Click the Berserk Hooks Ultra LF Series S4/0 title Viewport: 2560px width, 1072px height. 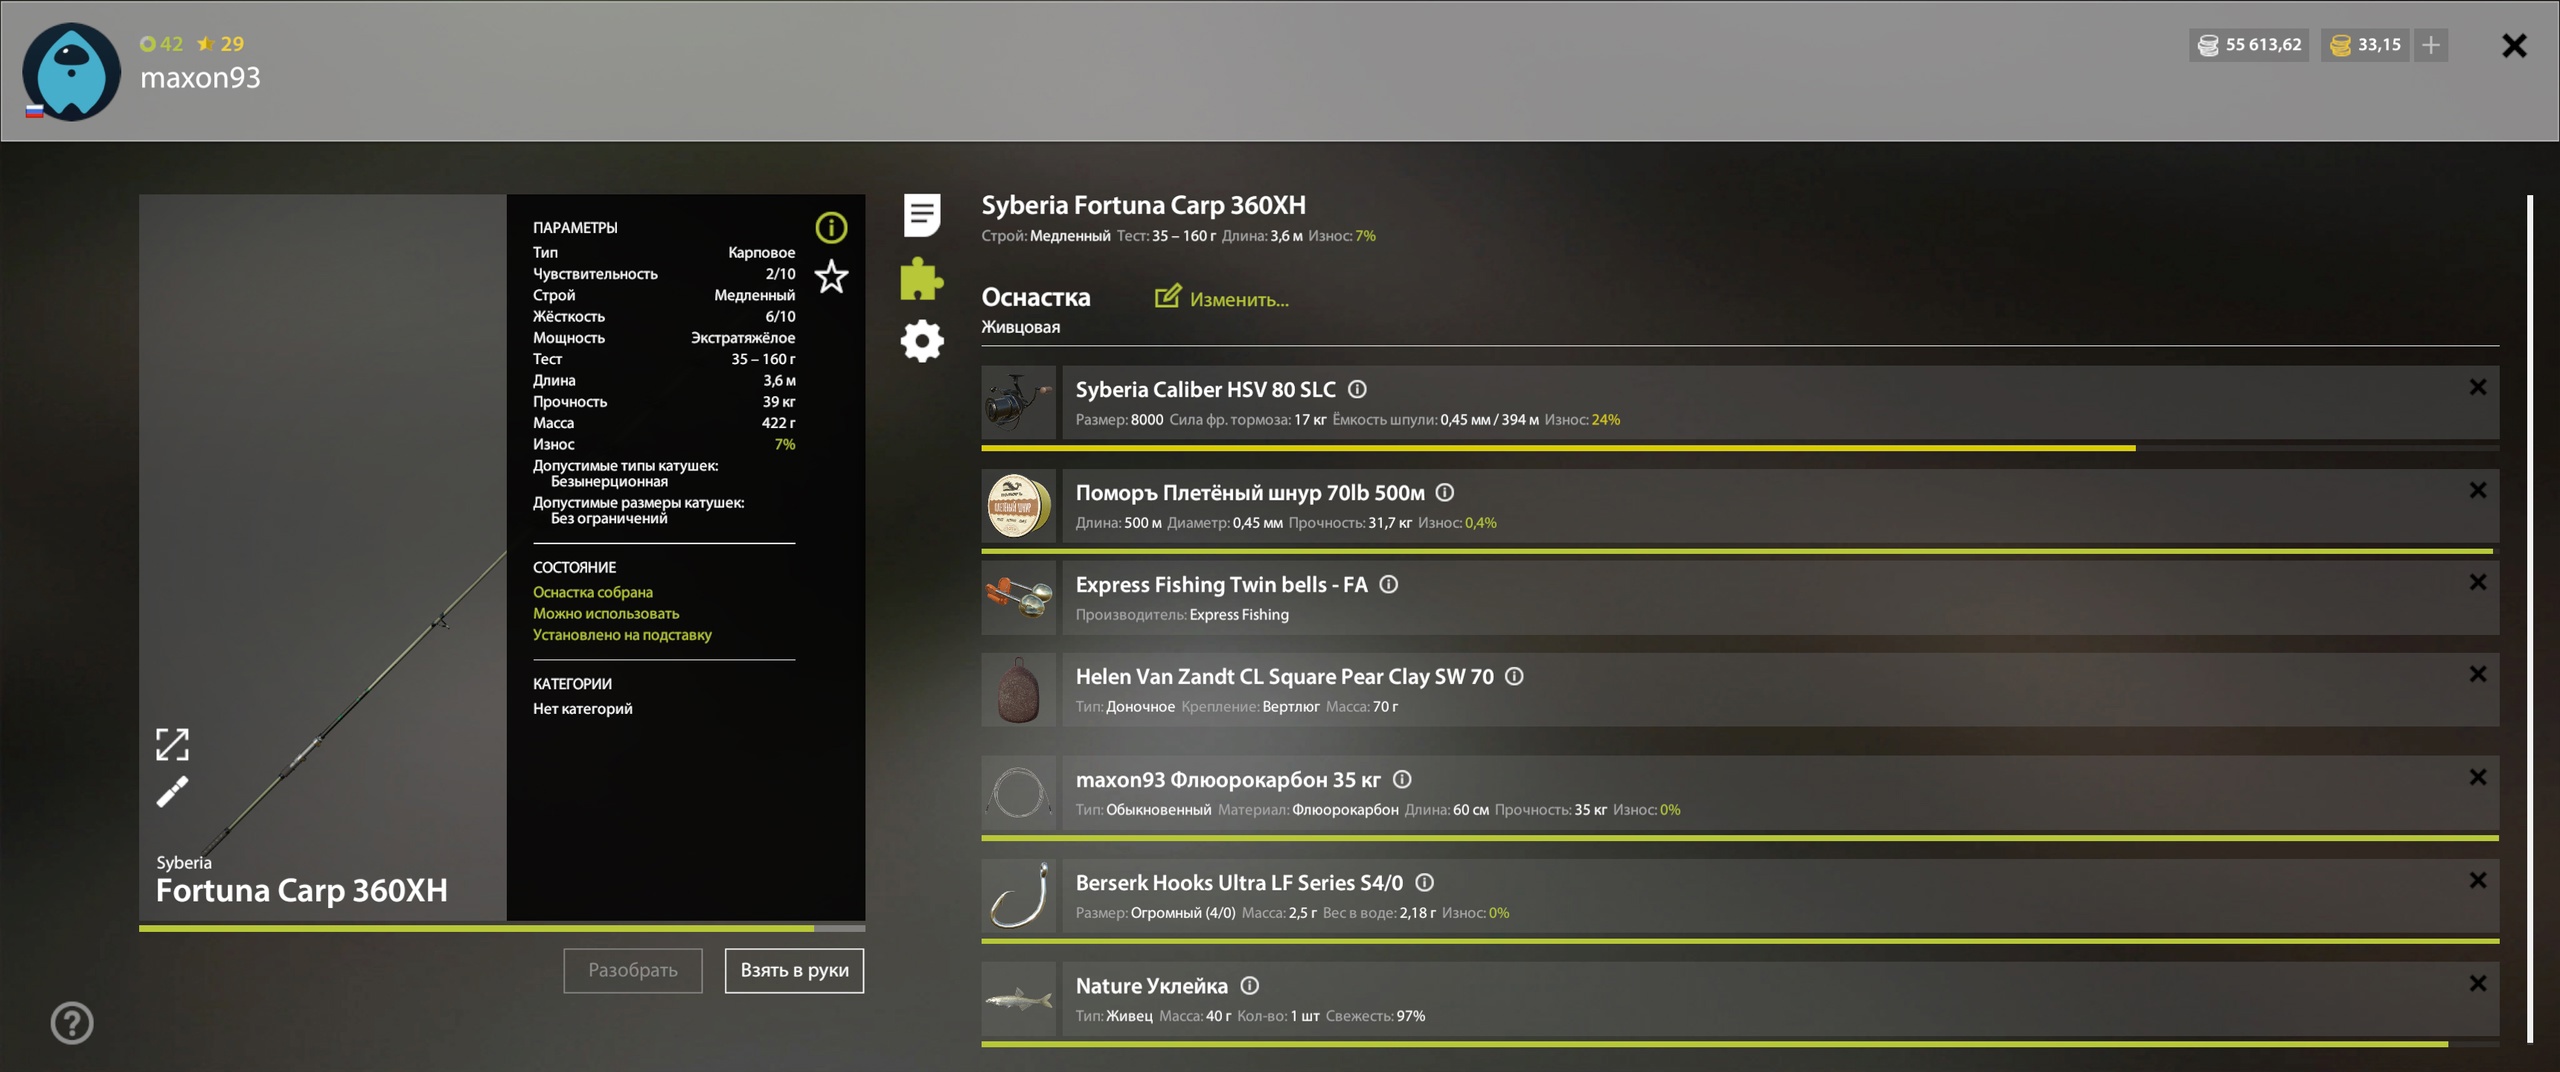pos(1239,882)
